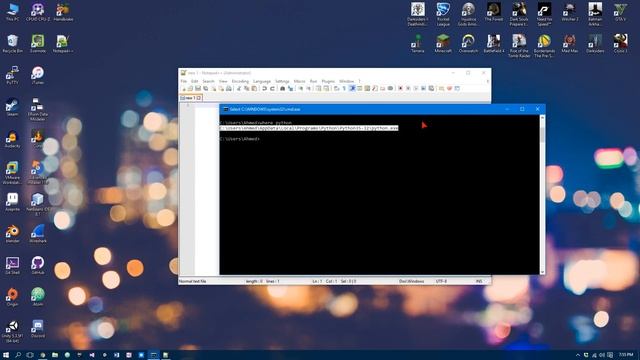Click the command prompt vertical scrollbar
The height and width of the screenshot is (360, 640).
(x=542, y=195)
